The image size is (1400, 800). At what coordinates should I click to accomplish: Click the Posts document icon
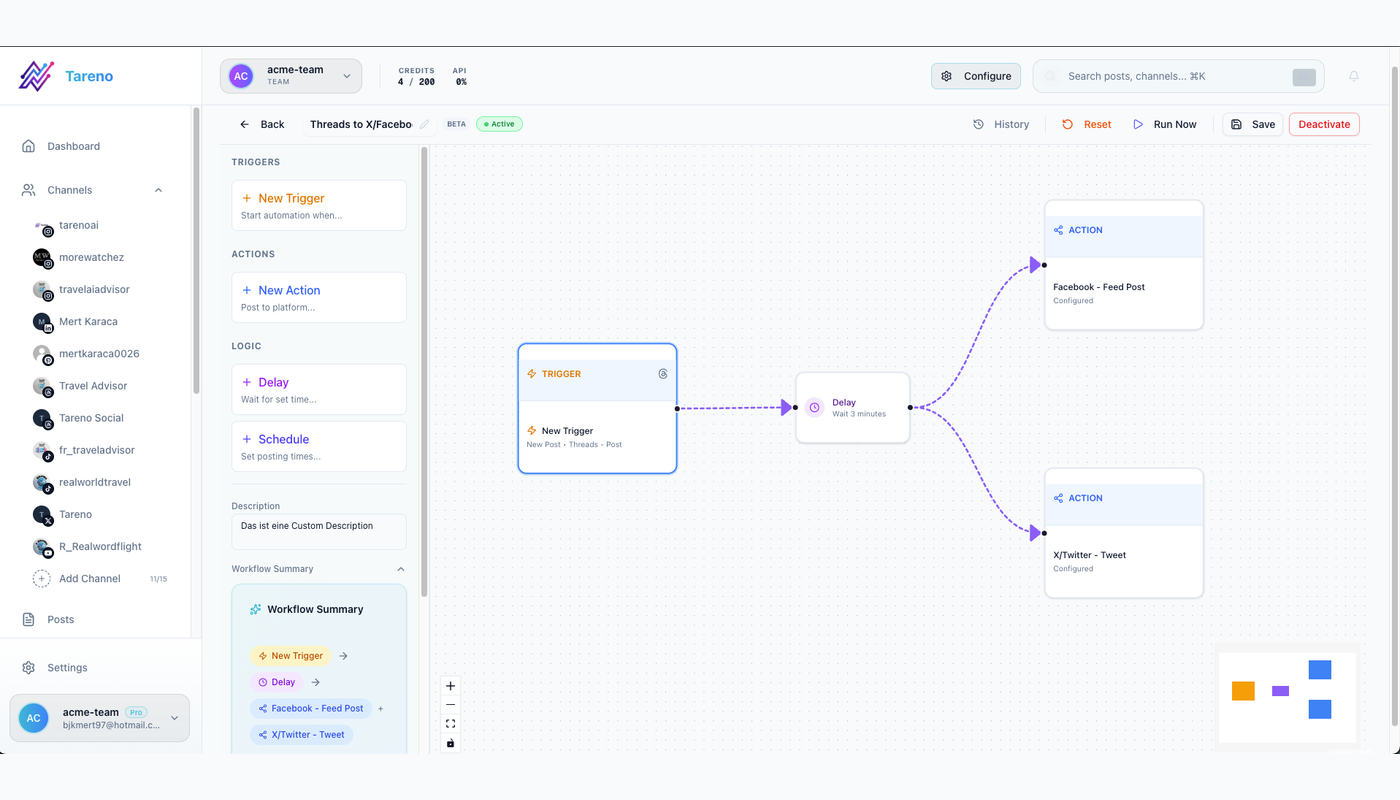pyautogui.click(x=28, y=620)
